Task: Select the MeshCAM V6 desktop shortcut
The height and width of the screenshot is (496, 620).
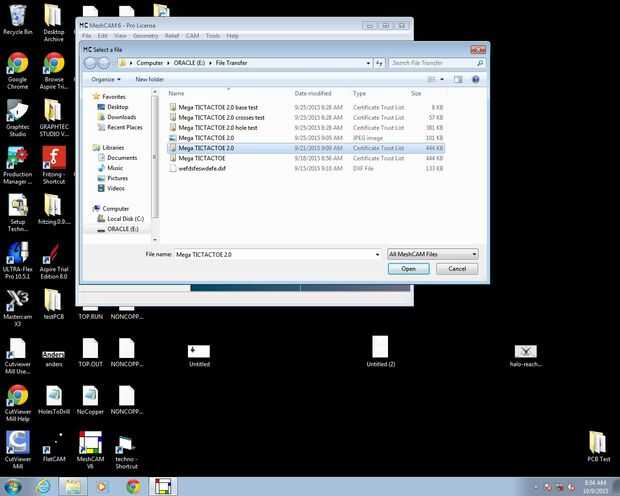Action: pyautogui.click(x=90, y=450)
